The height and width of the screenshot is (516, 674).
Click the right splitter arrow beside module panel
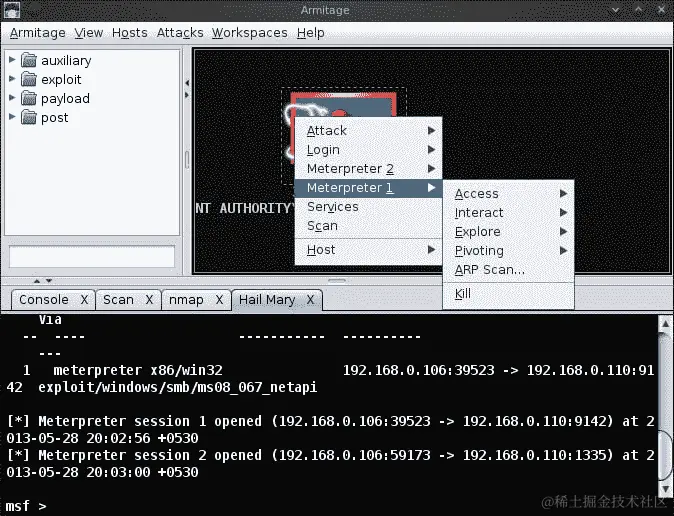tap(187, 95)
